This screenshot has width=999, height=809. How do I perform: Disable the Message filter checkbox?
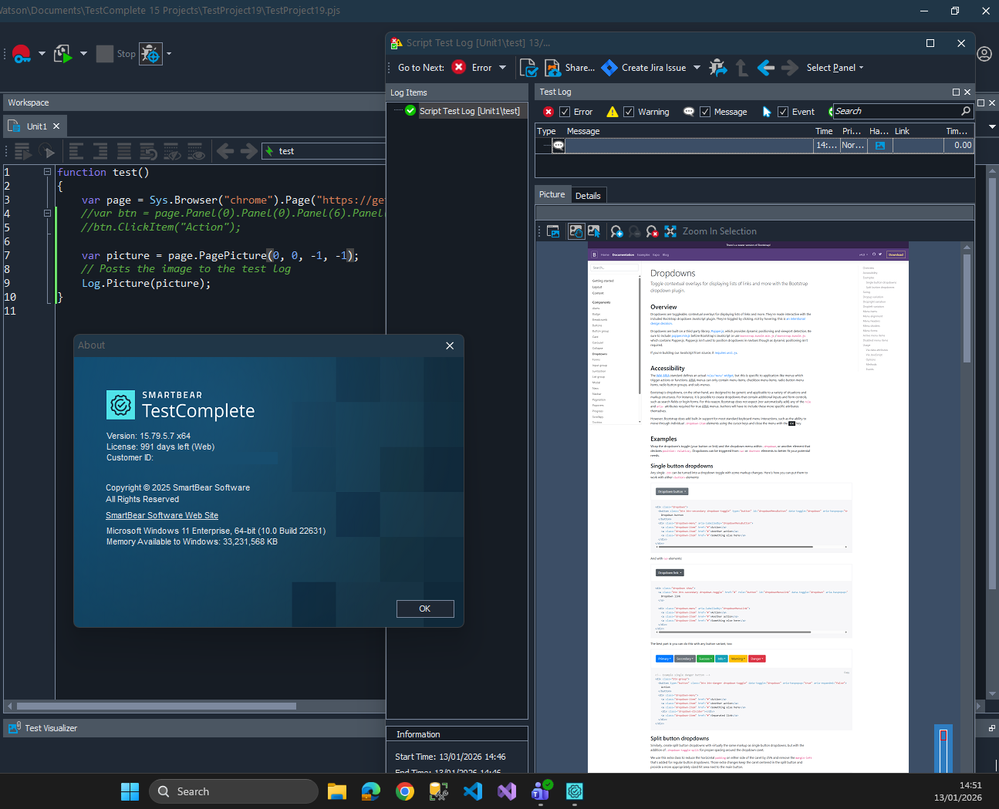click(706, 112)
